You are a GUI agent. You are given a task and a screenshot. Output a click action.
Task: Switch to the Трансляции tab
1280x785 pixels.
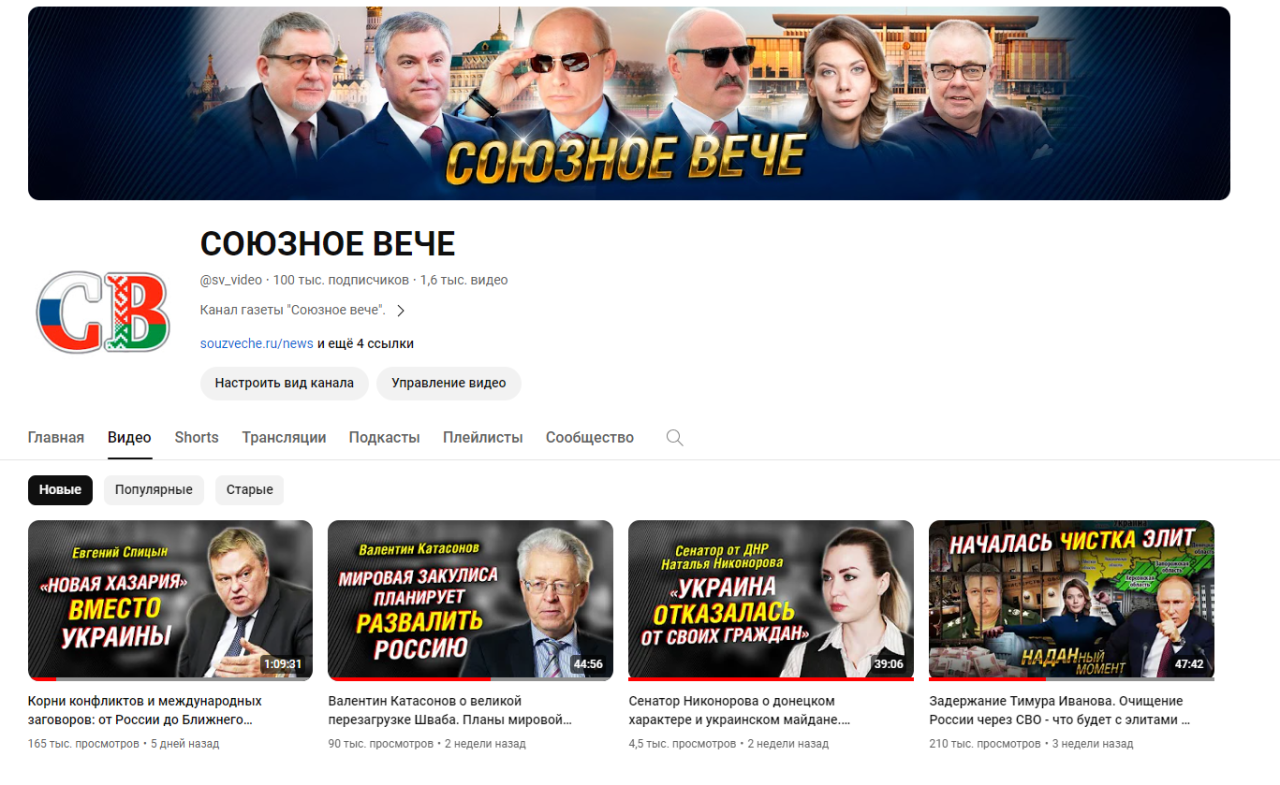(x=284, y=438)
